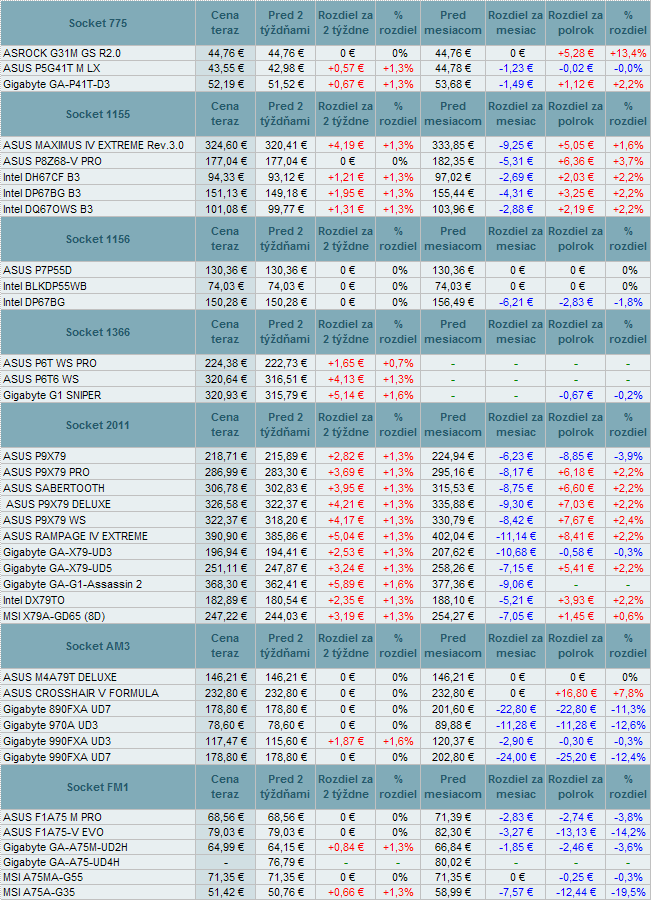
Task: Click the Socket 2011 section header
Action: click(98, 425)
